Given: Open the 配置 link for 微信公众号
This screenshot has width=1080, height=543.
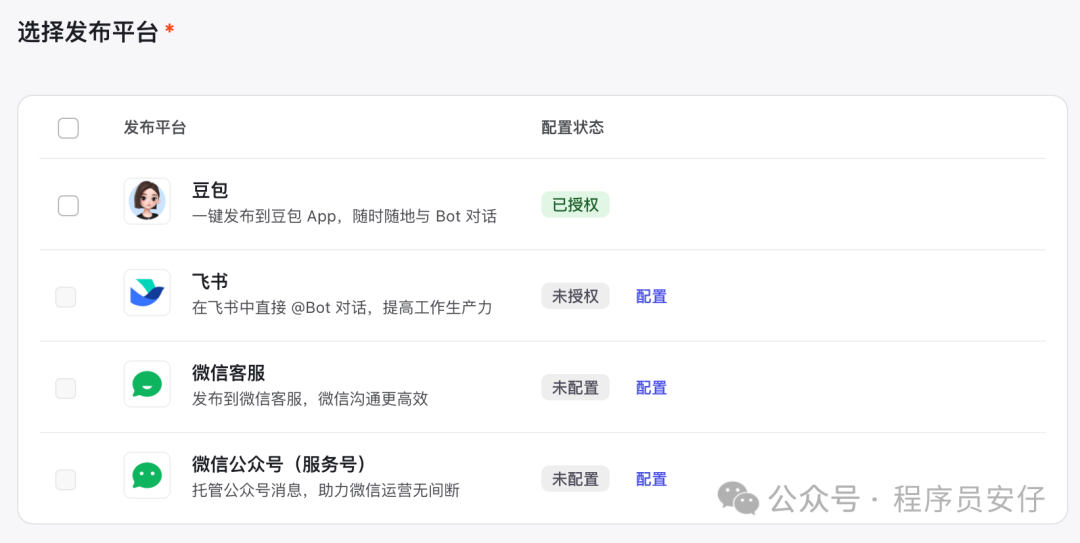Looking at the screenshot, I should (x=651, y=479).
